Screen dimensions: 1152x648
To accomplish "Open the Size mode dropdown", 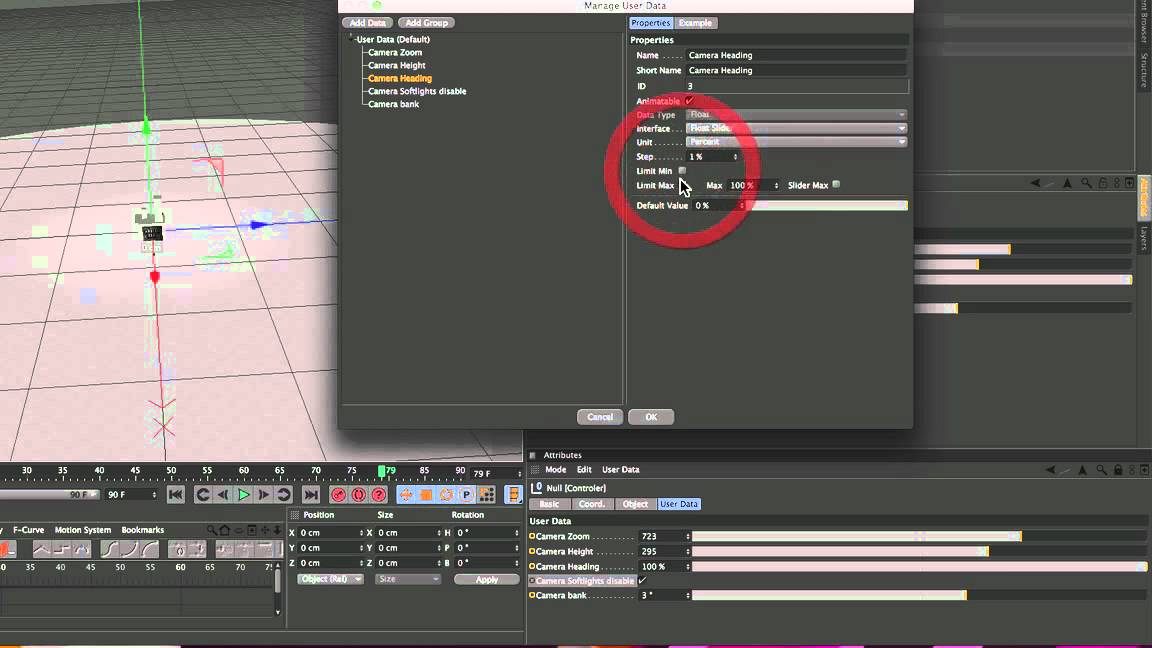I will click(x=408, y=579).
